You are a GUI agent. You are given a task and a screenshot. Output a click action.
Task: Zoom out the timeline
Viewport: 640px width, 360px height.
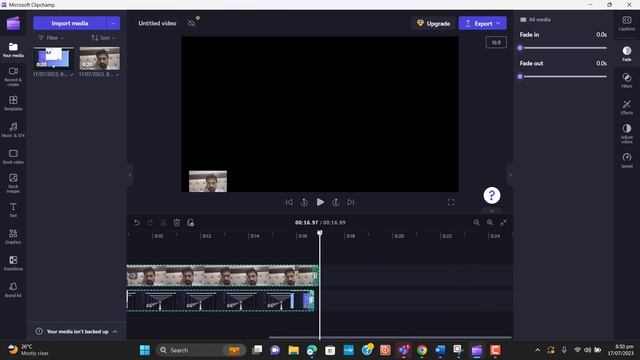tap(476, 222)
